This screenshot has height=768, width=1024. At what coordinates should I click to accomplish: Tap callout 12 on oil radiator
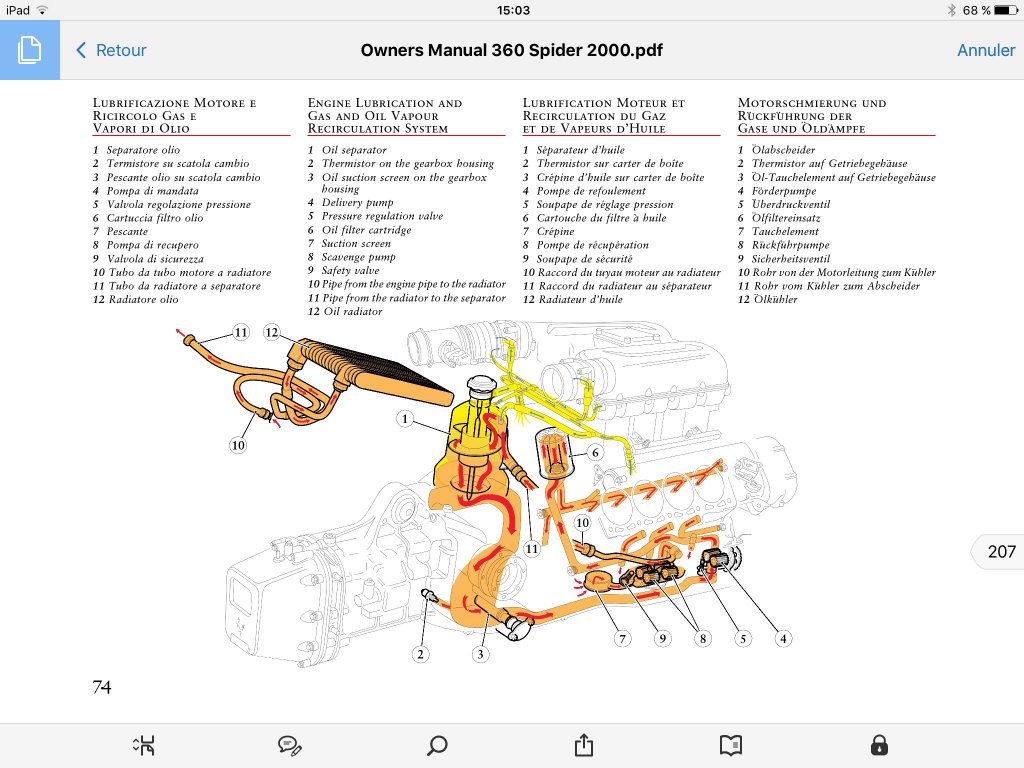click(272, 332)
